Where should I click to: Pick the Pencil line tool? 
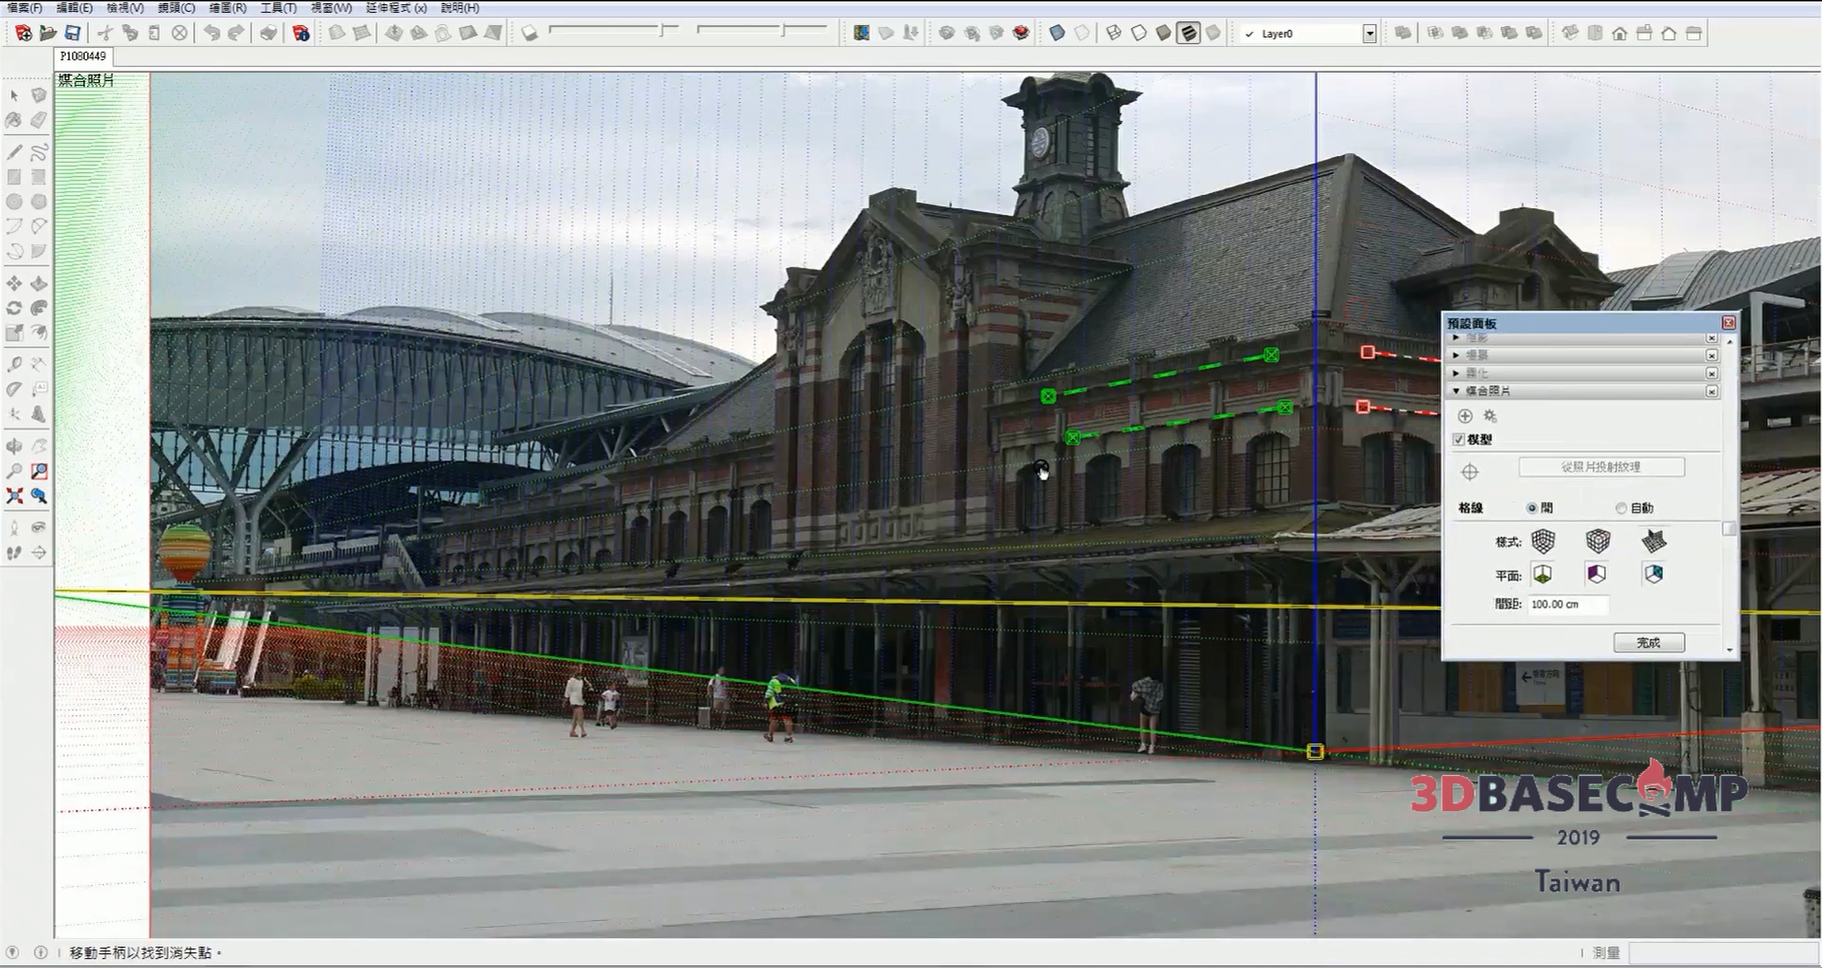(x=14, y=153)
